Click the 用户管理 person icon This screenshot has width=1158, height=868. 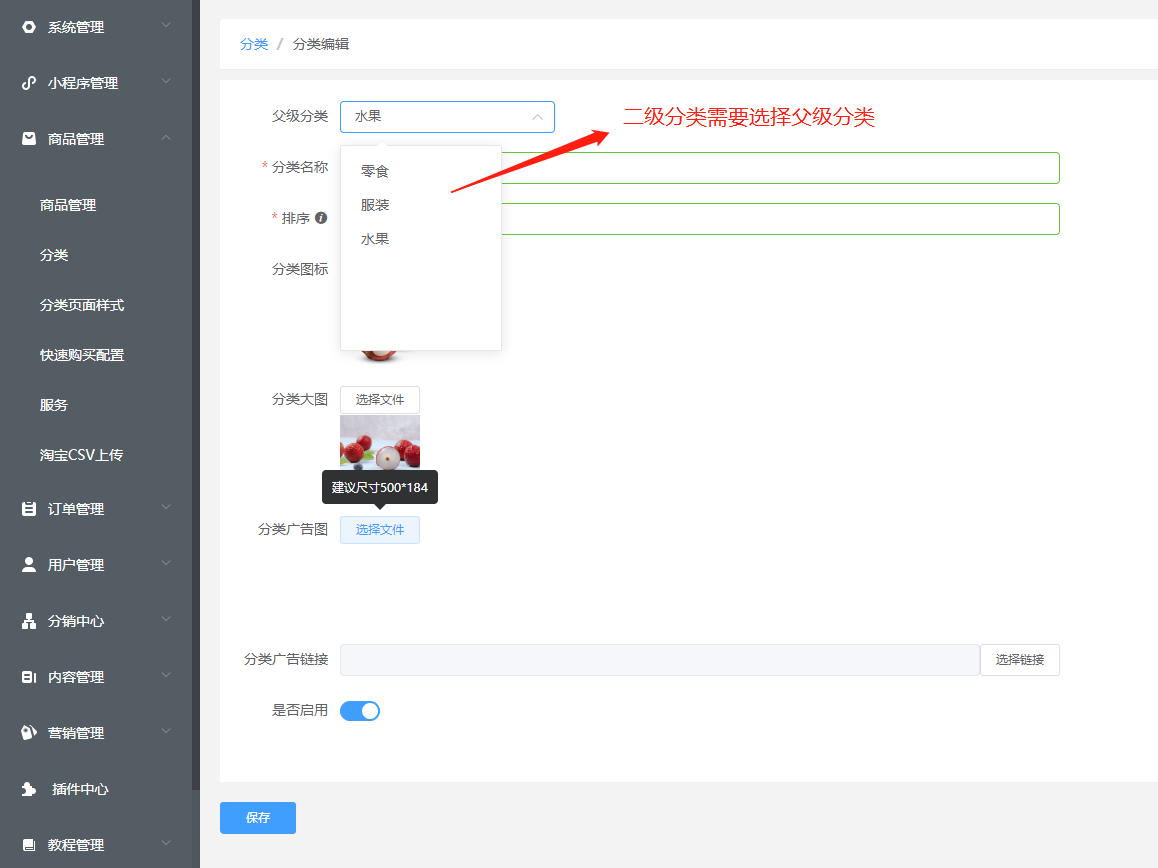click(x=29, y=565)
